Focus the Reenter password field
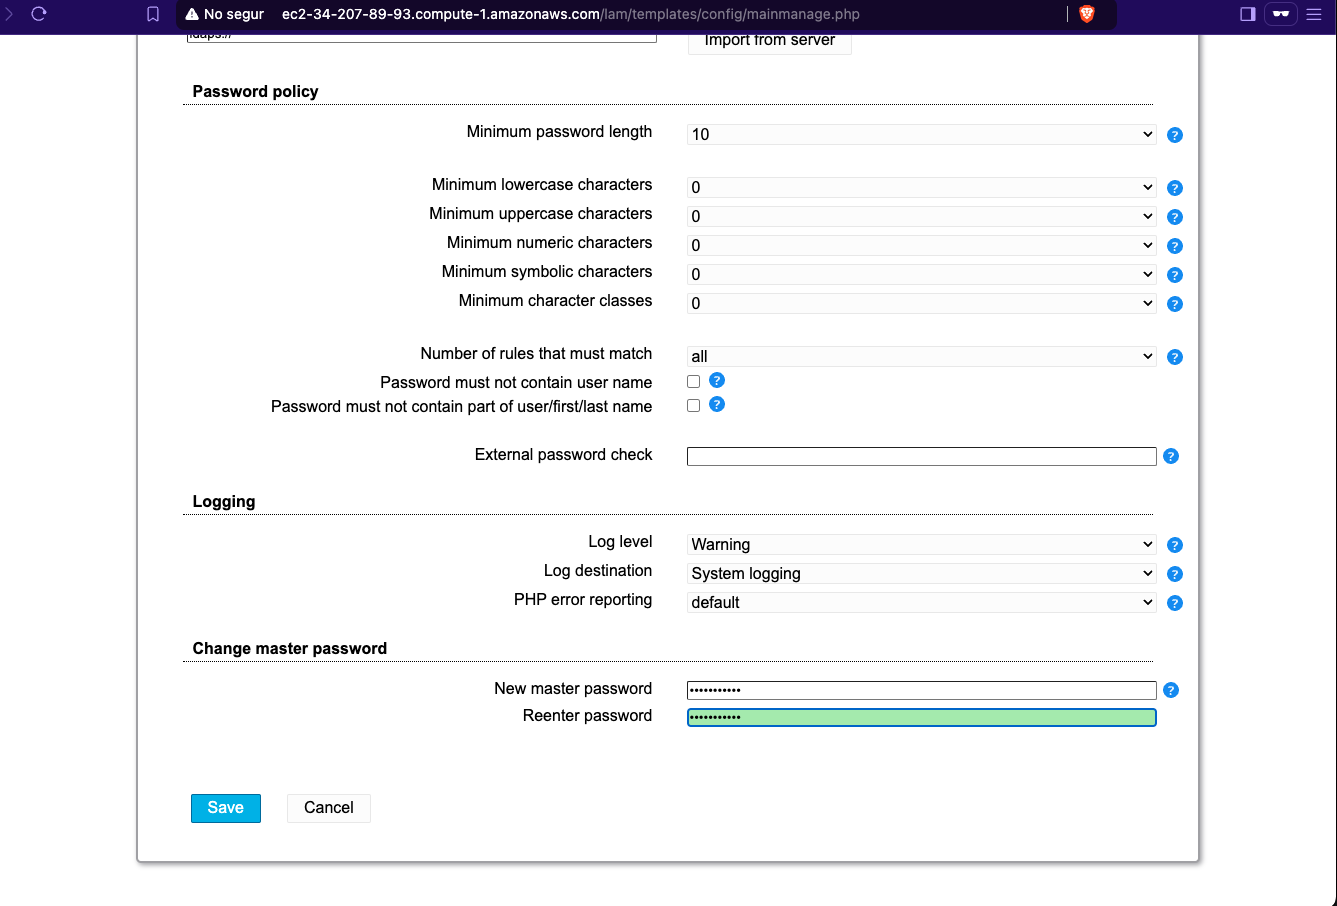The height and width of the screenshot is (906, 1337). (921, 717)
